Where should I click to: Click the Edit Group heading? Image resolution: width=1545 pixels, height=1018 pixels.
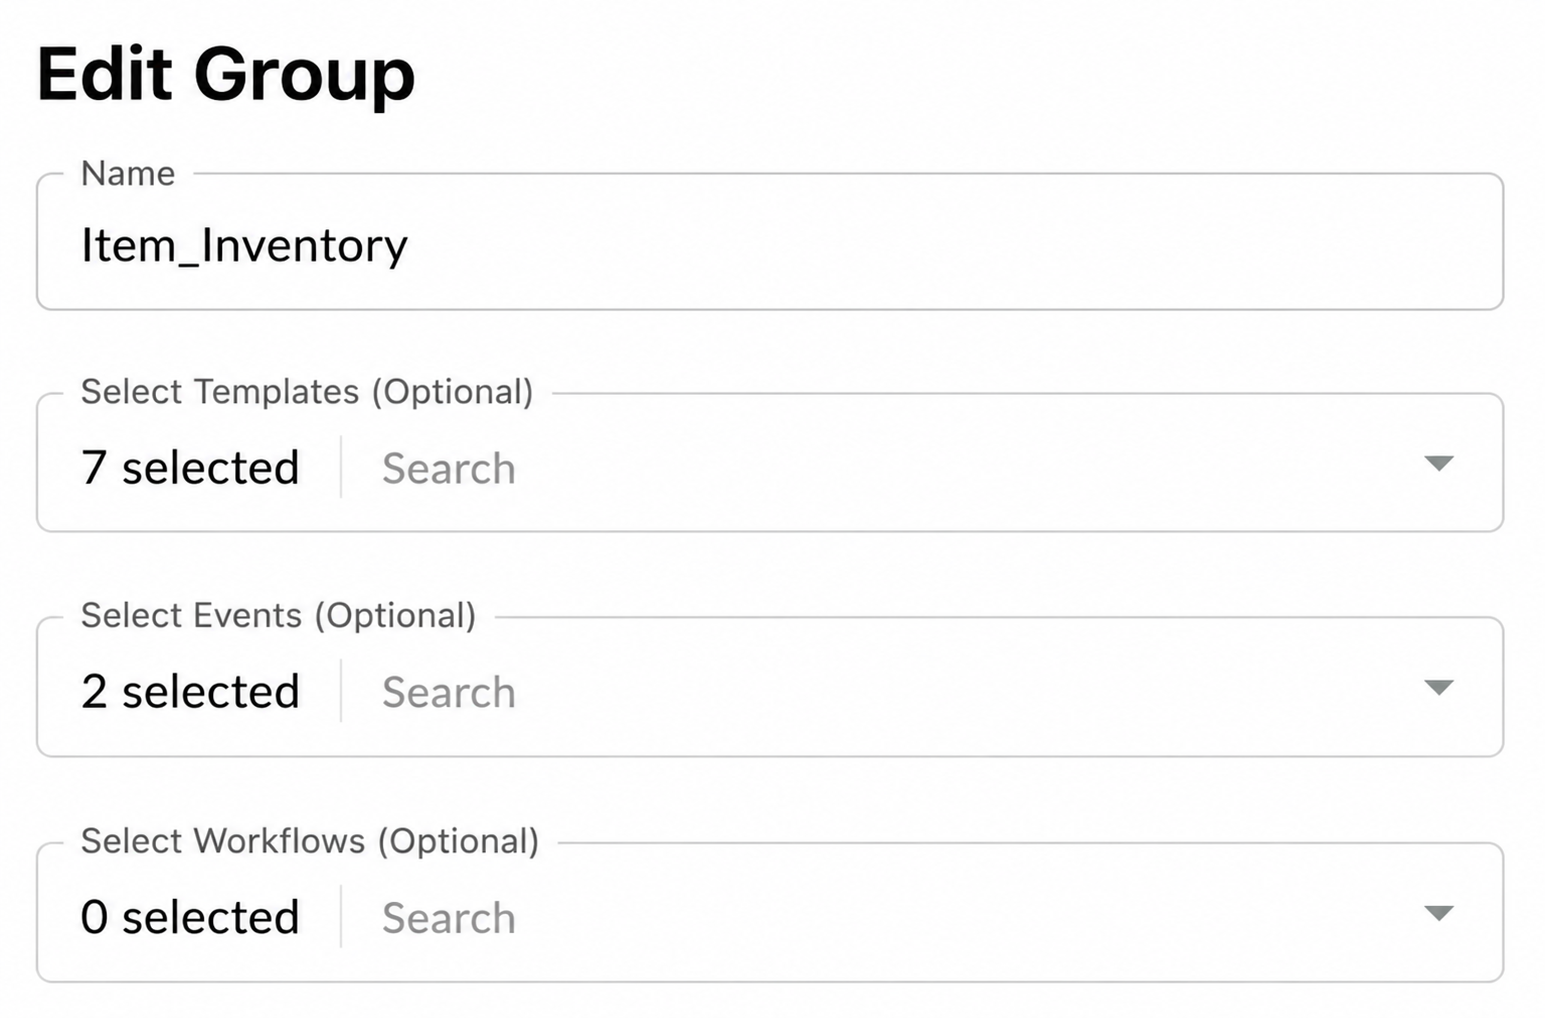click(x=226, y=73)
